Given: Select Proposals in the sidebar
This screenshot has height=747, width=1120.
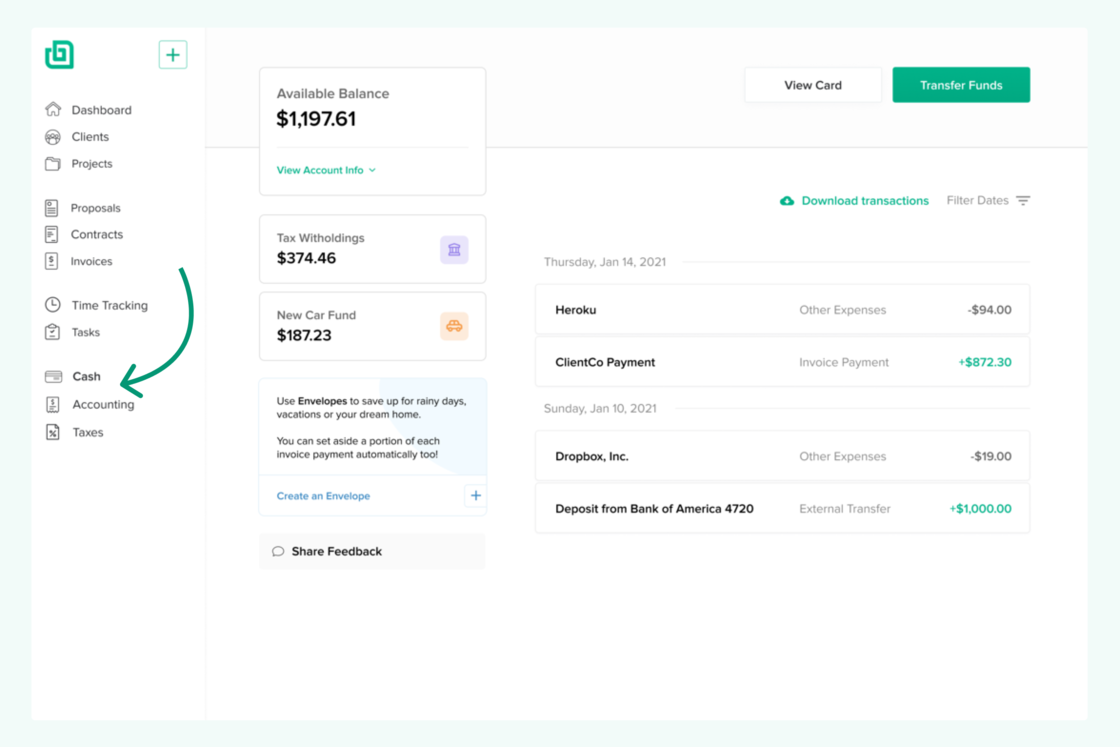Looking at the screenshot, I should (96, 208).
